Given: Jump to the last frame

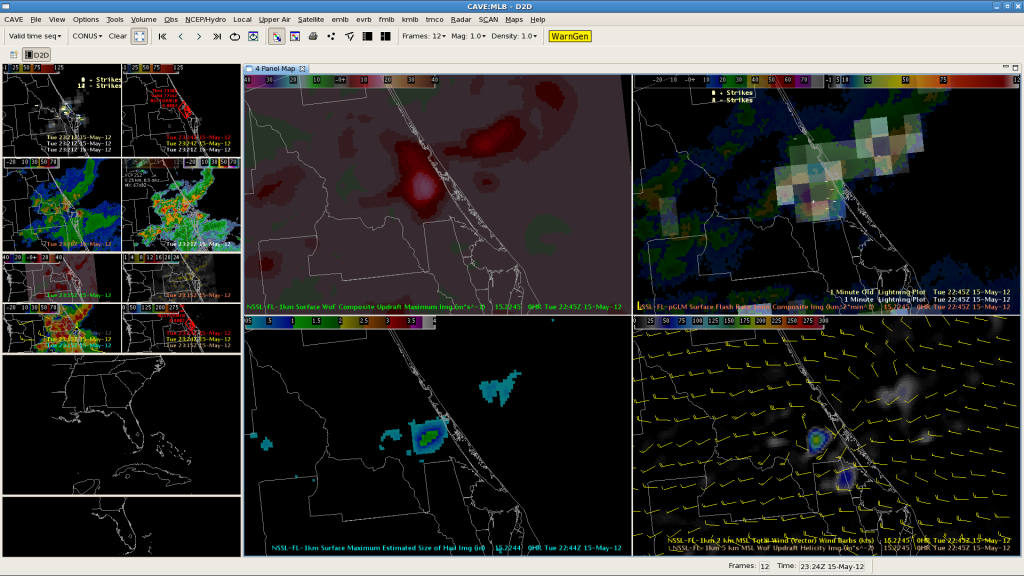Looking at the screenshot, I should 217,36.
